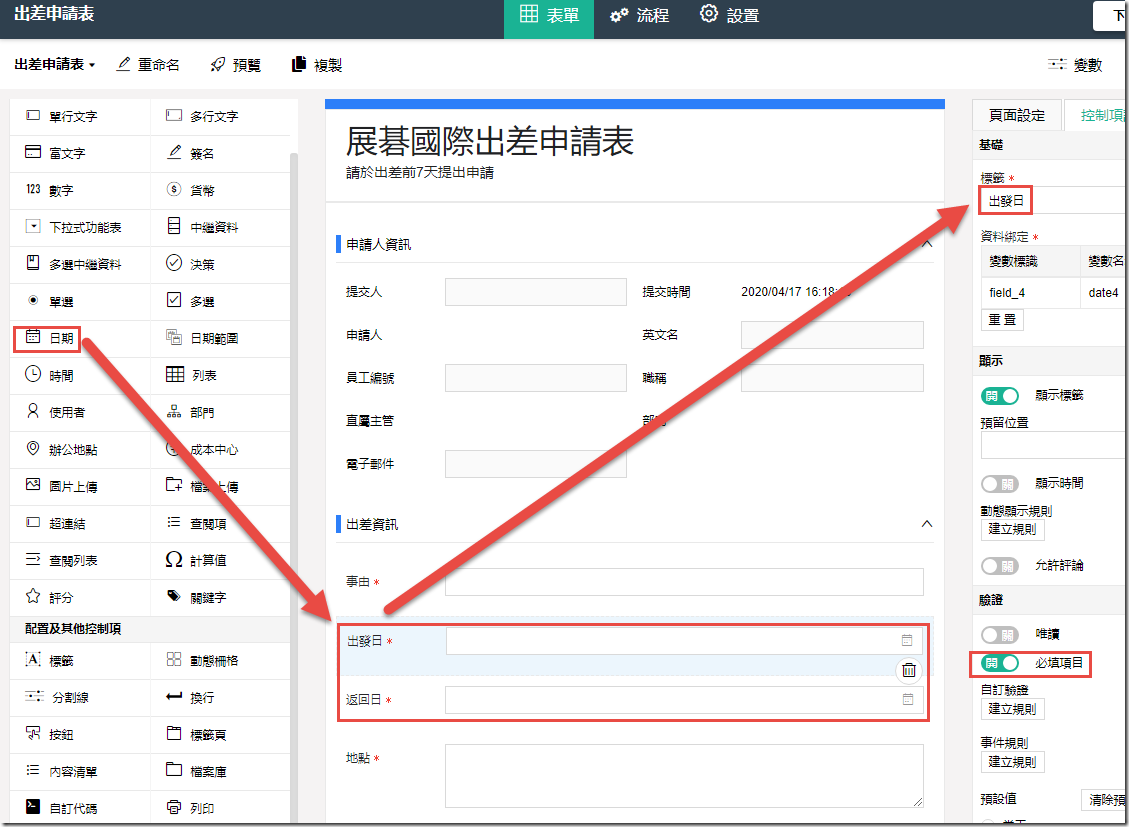
Task: Click the 預留位置 placeholder input
Action: point(1055,446)
